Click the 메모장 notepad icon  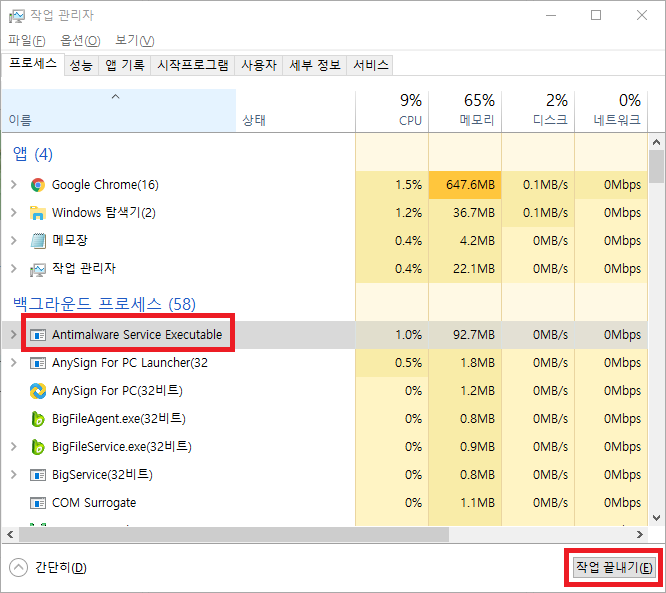(x=38, y=241)
